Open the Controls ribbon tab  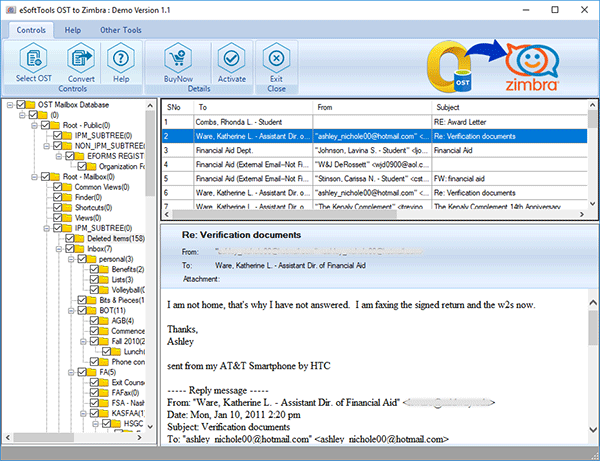point(31,30)
